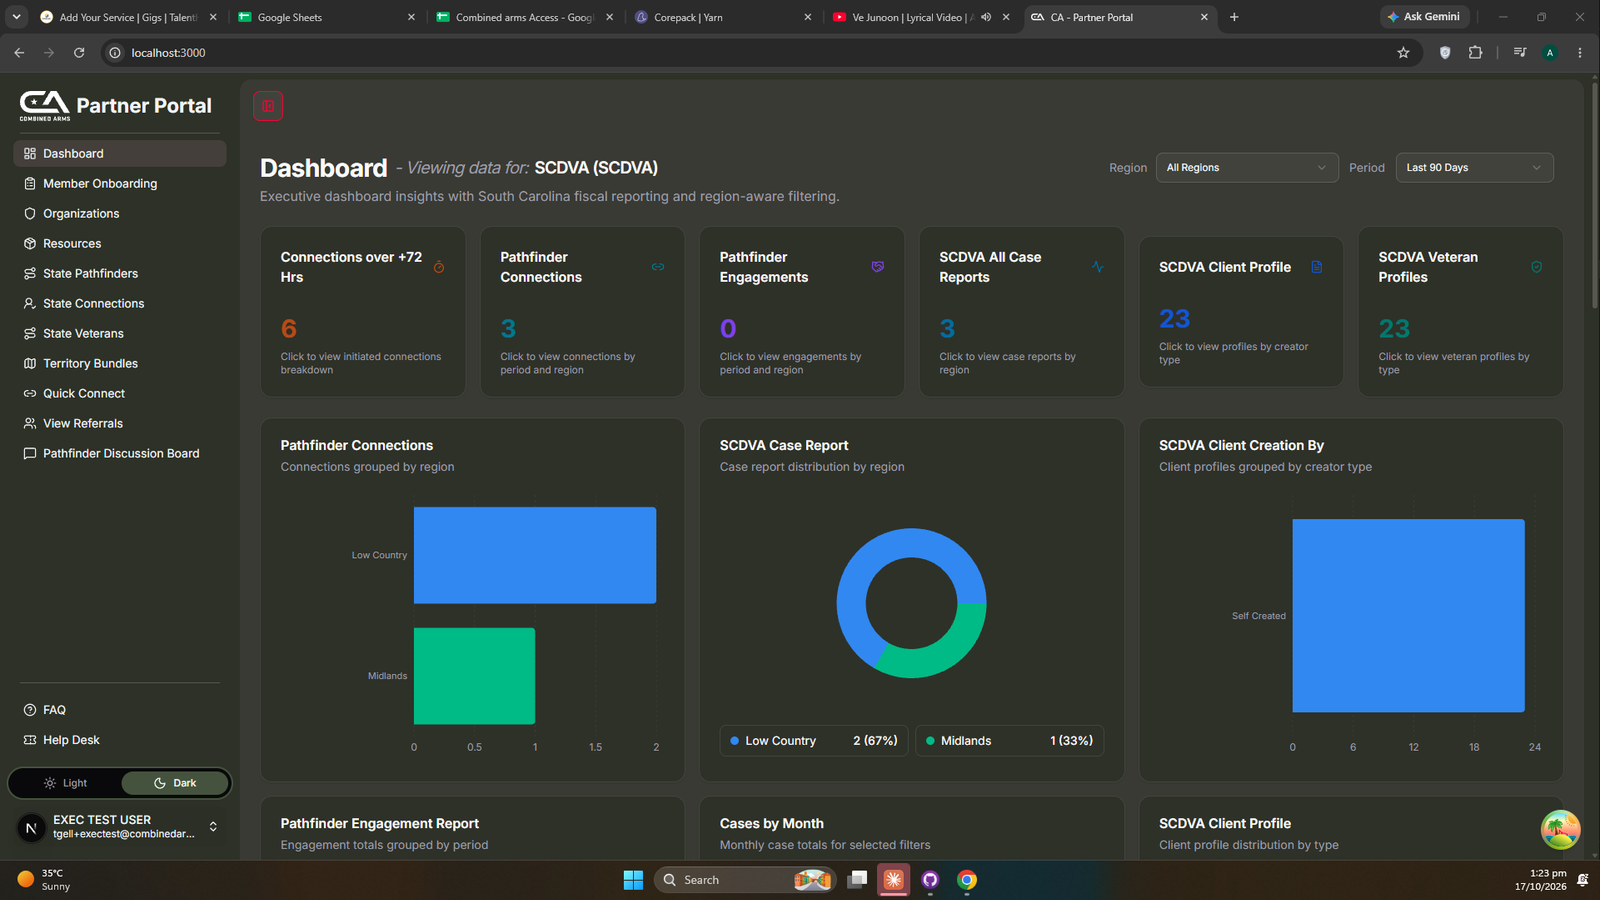Click the Dashboard grid icon in sidebar
This screenshot has height=900, width=1600.
tap(30, 154)
